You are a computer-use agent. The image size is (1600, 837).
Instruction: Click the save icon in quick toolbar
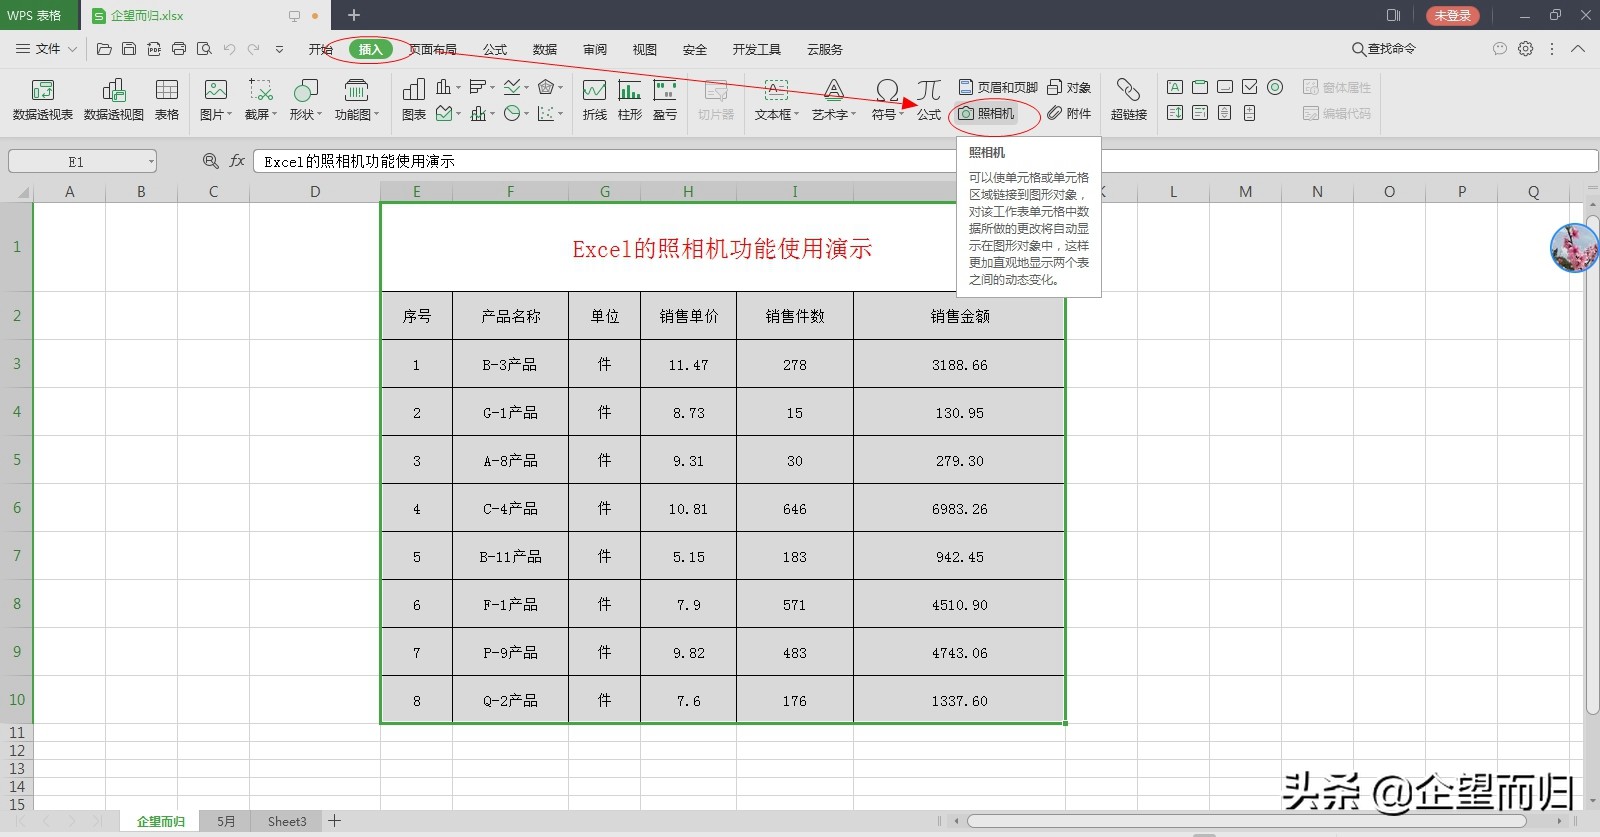point(129,48)
